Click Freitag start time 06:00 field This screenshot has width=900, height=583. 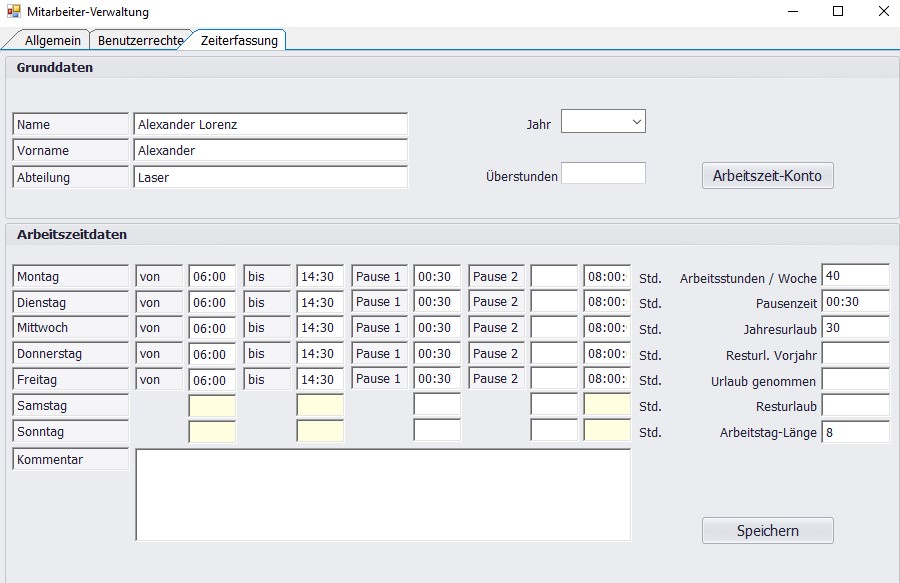(x=212, y=379)
